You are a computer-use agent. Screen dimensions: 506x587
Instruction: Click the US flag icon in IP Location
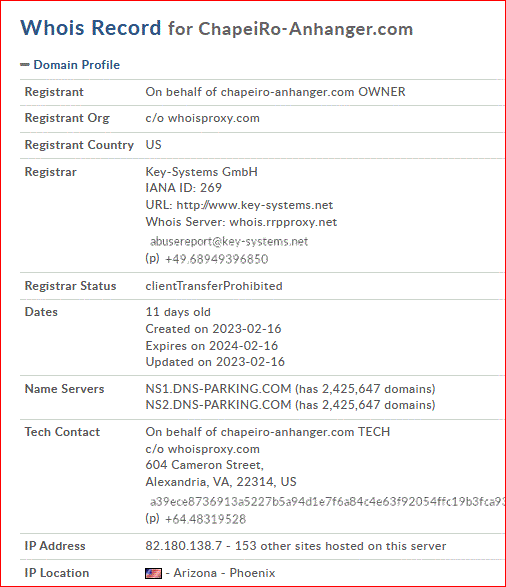pyautogui.click(x=153, y=573)
